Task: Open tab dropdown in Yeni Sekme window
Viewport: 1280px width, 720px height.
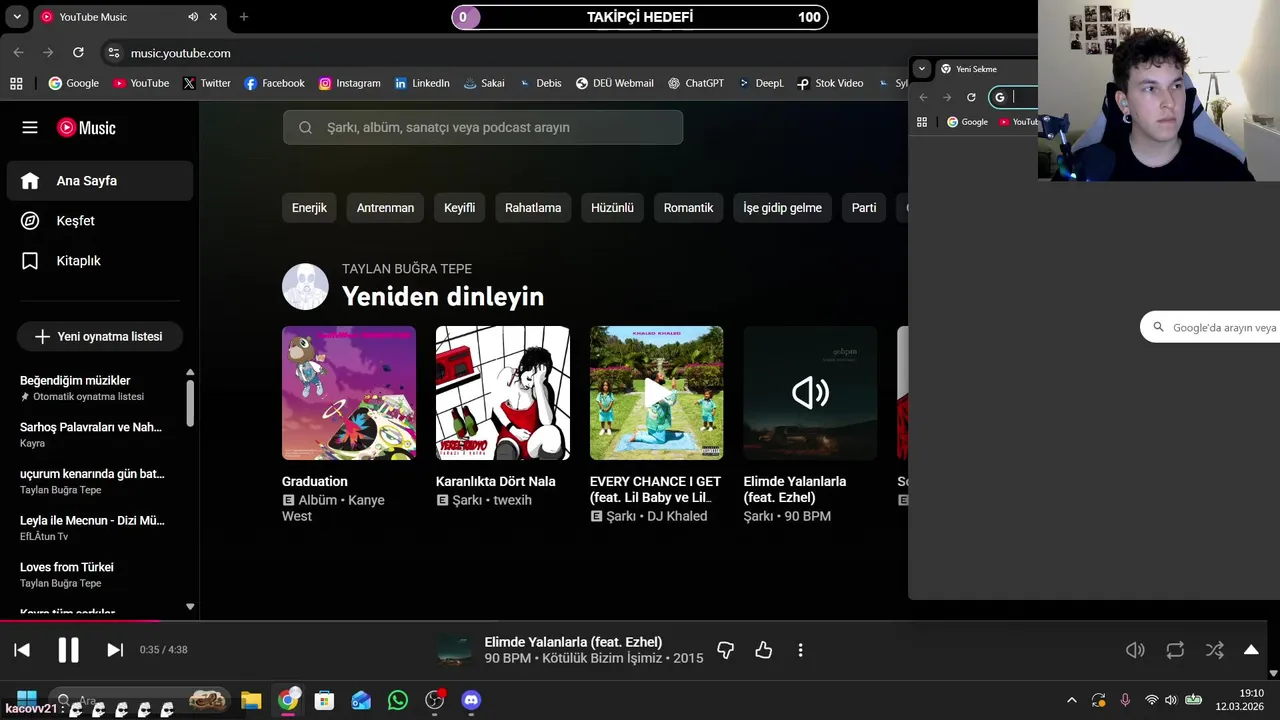Action: 921,69
